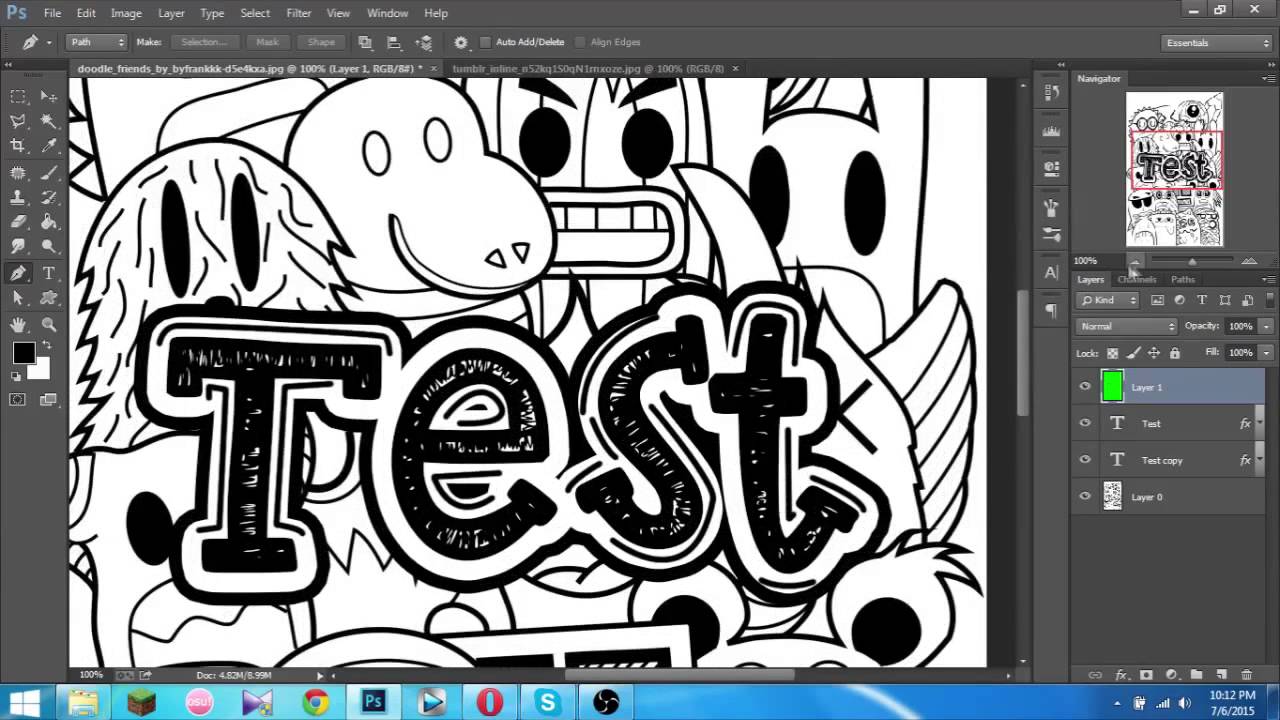Select the Hand tool

[x=18, y=324]
